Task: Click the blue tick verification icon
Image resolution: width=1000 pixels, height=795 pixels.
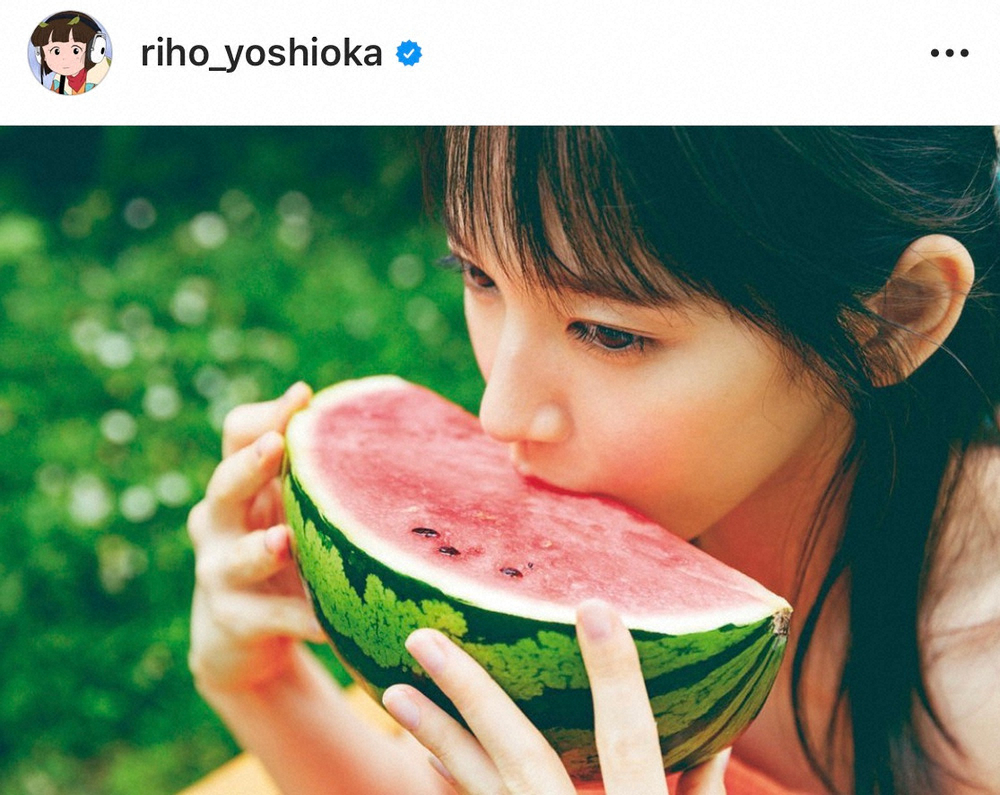Action: [409, 53]
